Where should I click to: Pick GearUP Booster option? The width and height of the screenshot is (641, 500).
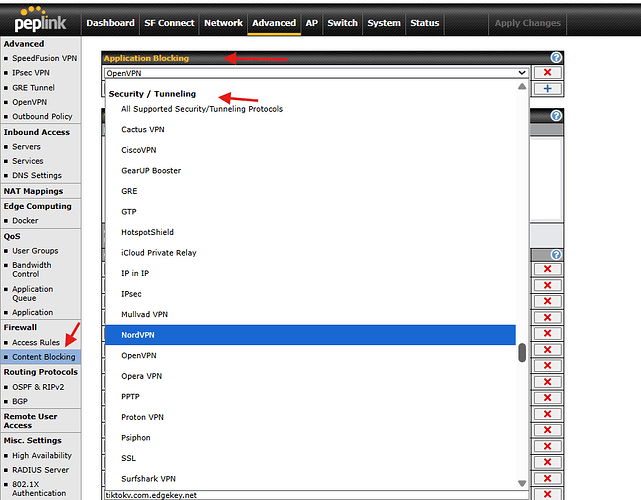(x=310, y=170)
